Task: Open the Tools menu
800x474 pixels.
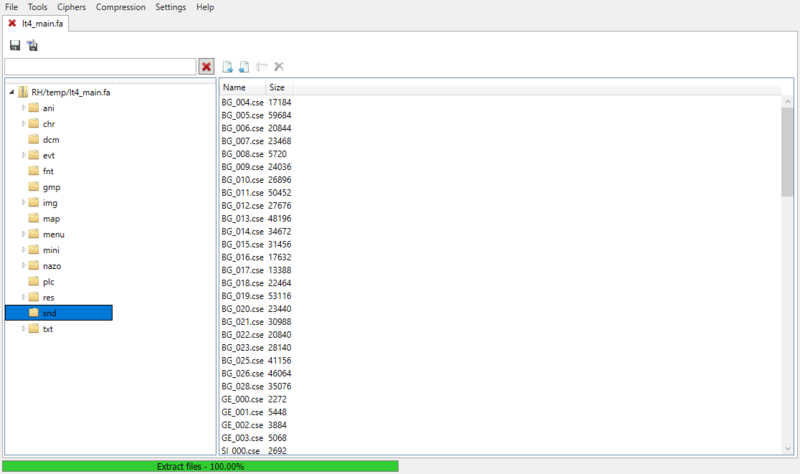Action: pyautogui.click(x=37, y=7)
